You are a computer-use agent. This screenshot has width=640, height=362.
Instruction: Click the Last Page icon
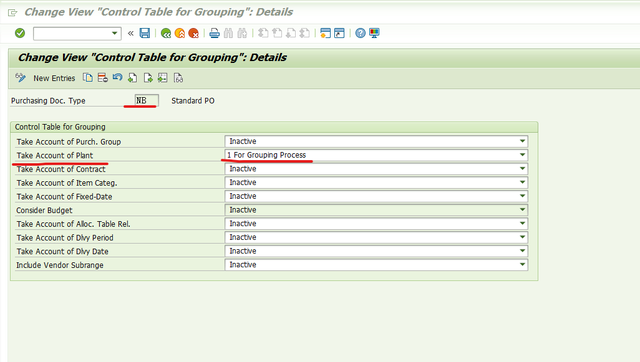[x=304, y=33]
